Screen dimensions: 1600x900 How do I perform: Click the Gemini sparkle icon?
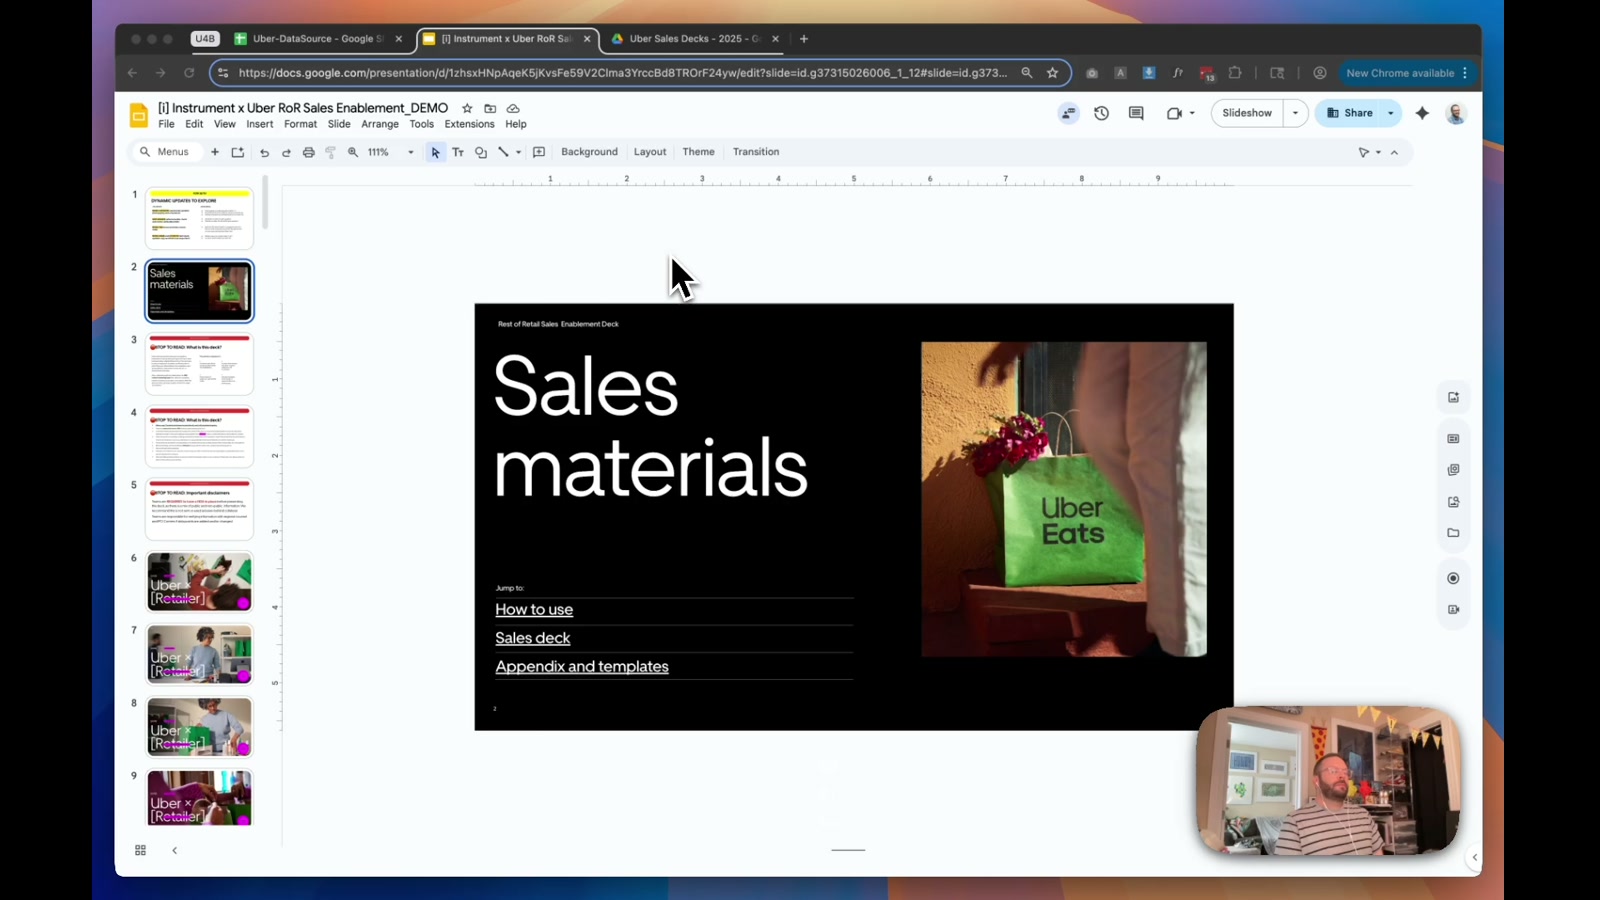[1422, 113]
